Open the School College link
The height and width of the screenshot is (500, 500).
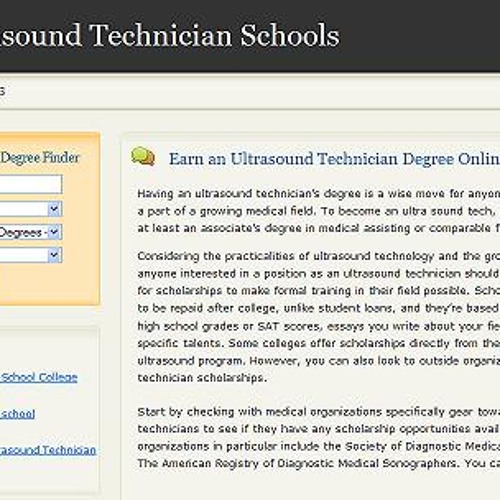39,378
